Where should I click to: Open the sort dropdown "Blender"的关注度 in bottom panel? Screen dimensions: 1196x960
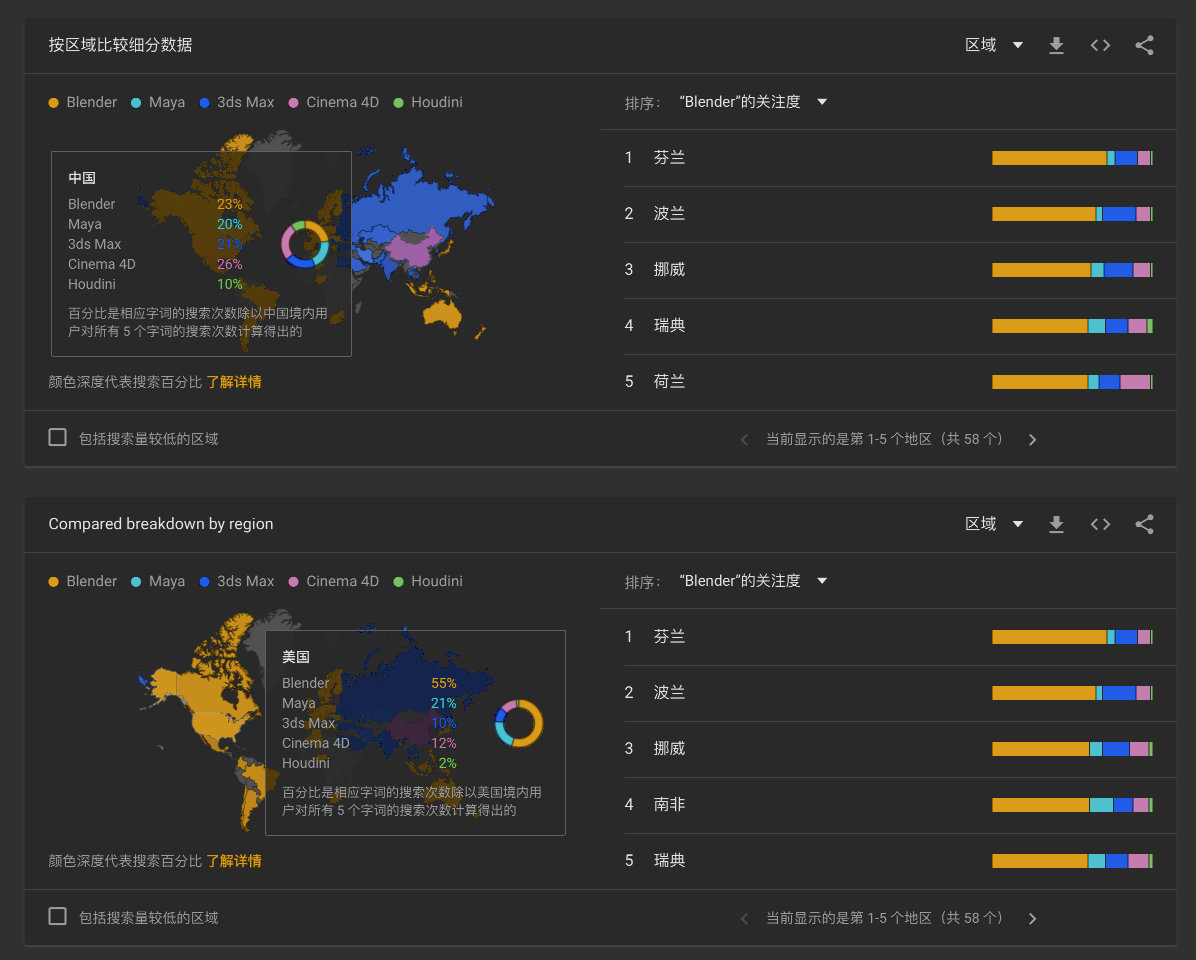coord(753,581)
